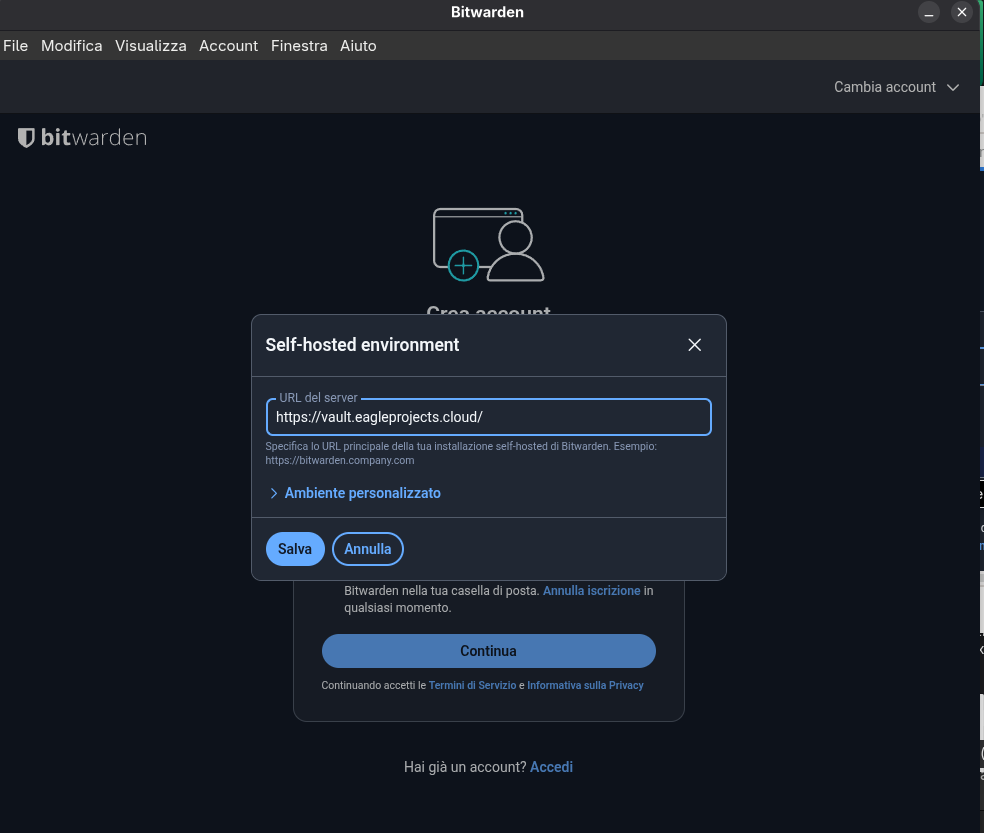Open the Account menu
The image size is (984, 833).
tap(228, 46)
